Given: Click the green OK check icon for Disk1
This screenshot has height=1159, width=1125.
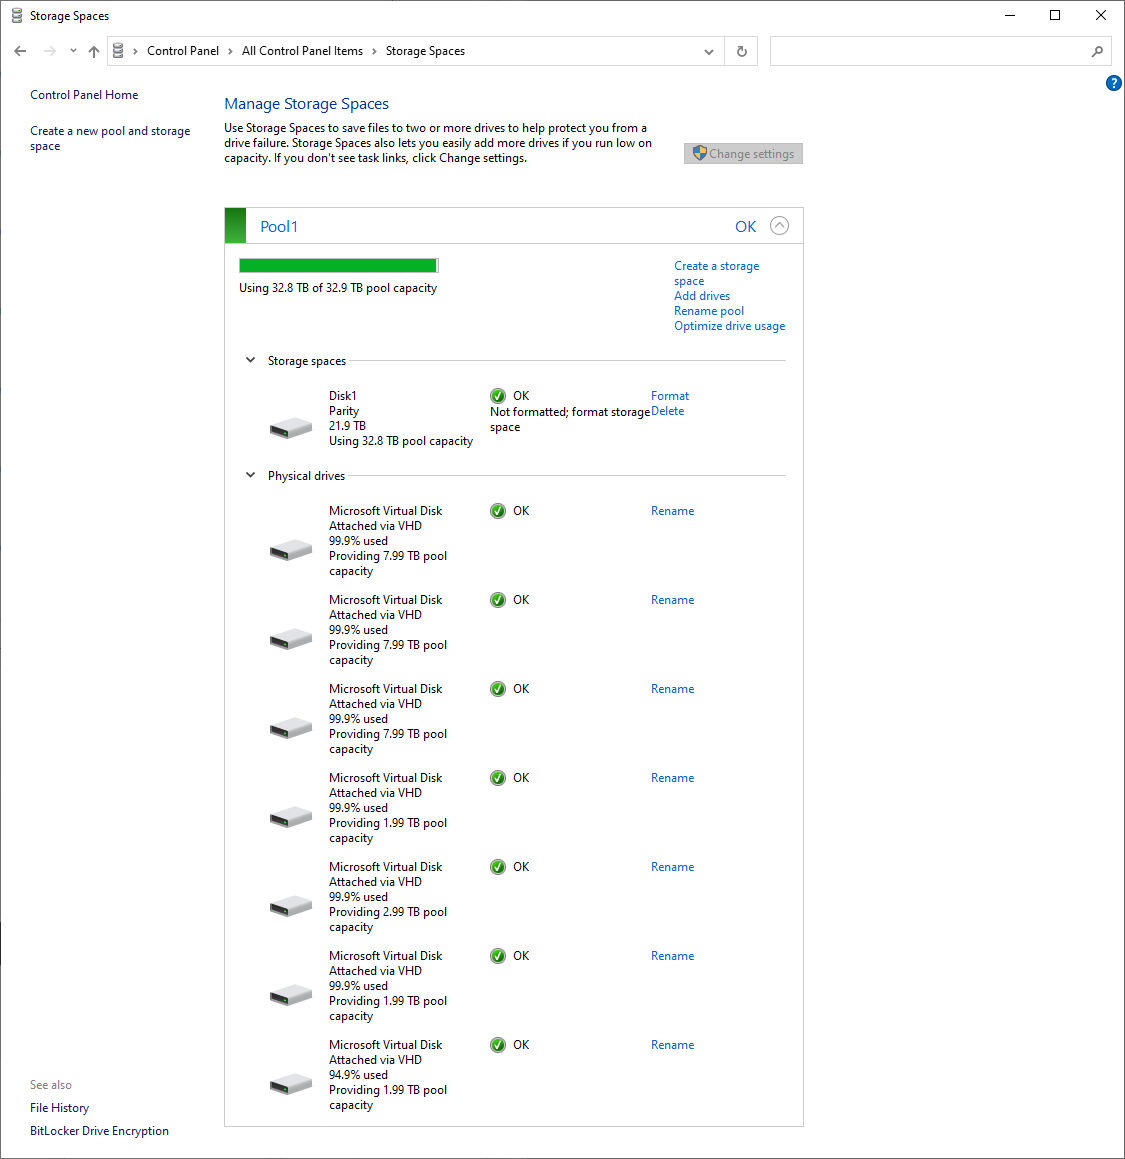Looking at the screenshot, I should click(x=498, y=395).
